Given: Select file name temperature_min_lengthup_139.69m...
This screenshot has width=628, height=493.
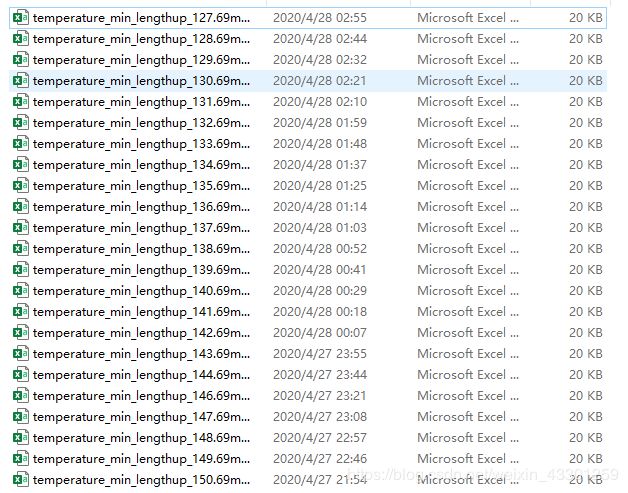Looking at the screenshot, I should tap(141, 270).
